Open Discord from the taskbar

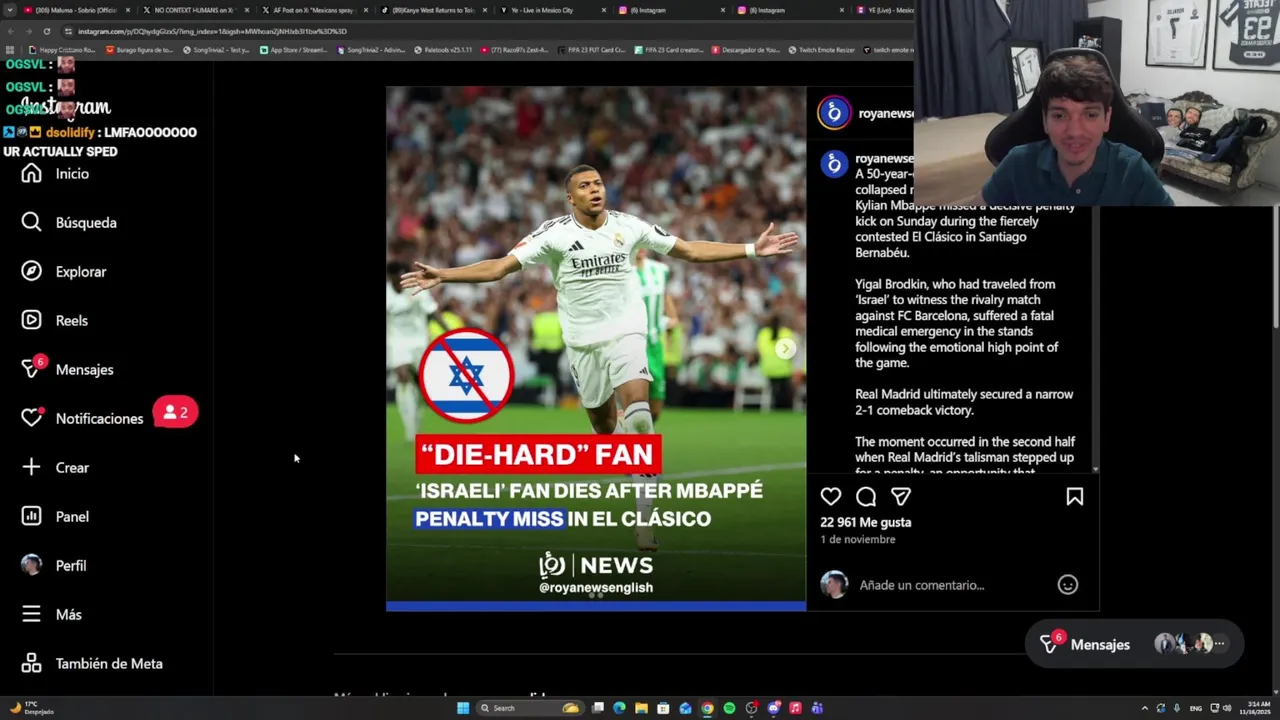pyautogui.click(x=773, y=708)
